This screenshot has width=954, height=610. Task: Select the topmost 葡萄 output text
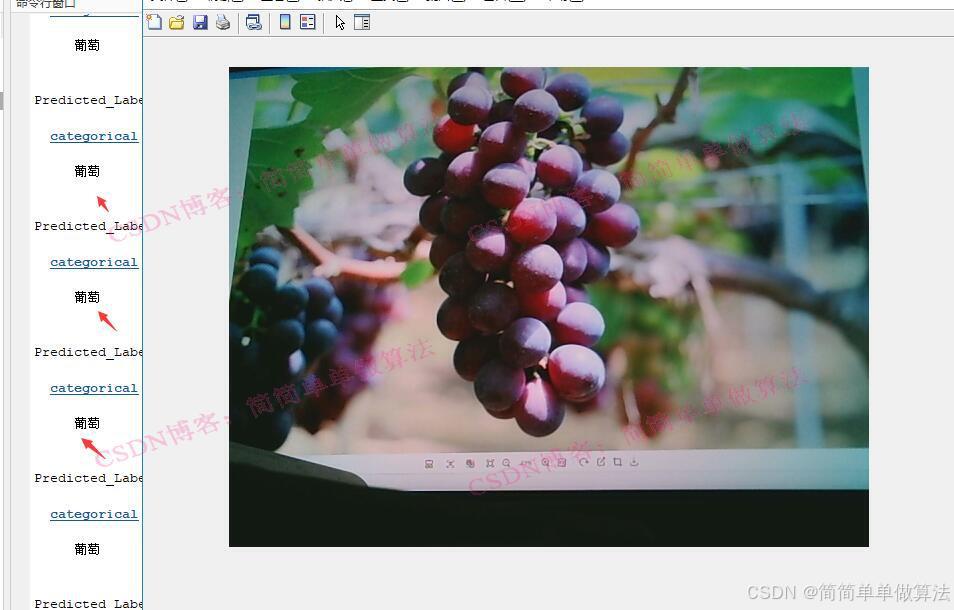pos(87,45)
